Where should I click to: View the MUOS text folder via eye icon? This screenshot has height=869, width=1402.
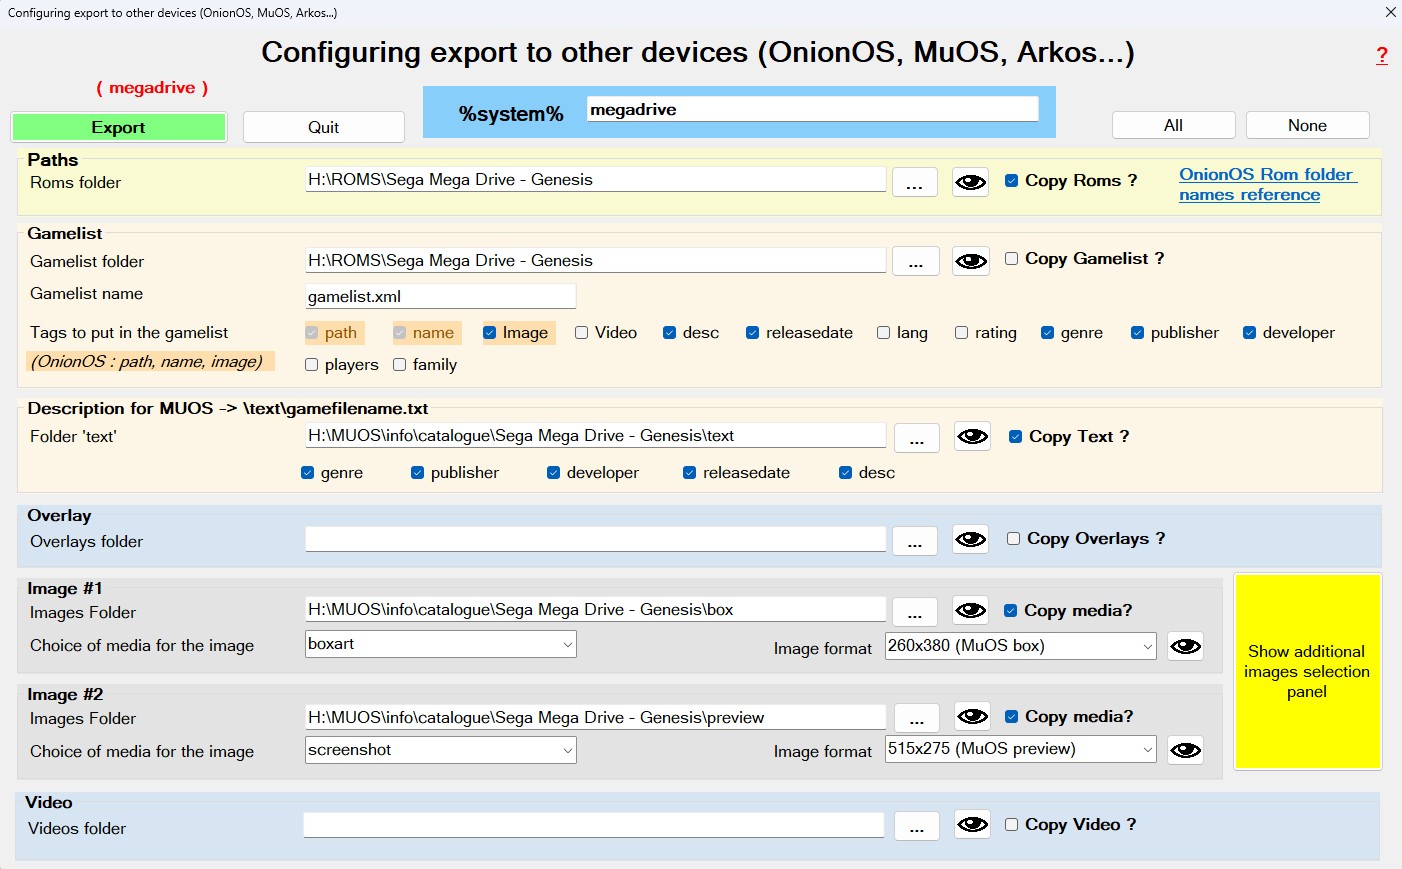click(x=972, y=437)
